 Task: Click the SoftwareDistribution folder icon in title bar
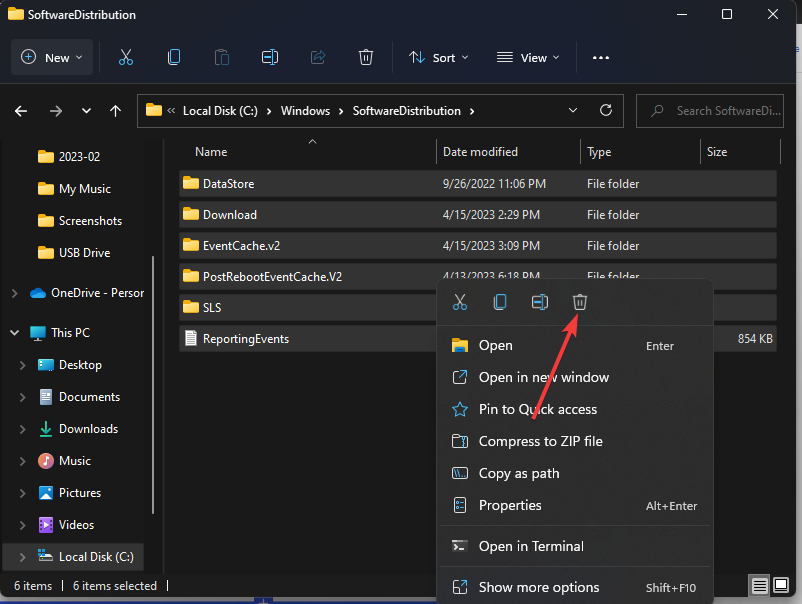15,14
